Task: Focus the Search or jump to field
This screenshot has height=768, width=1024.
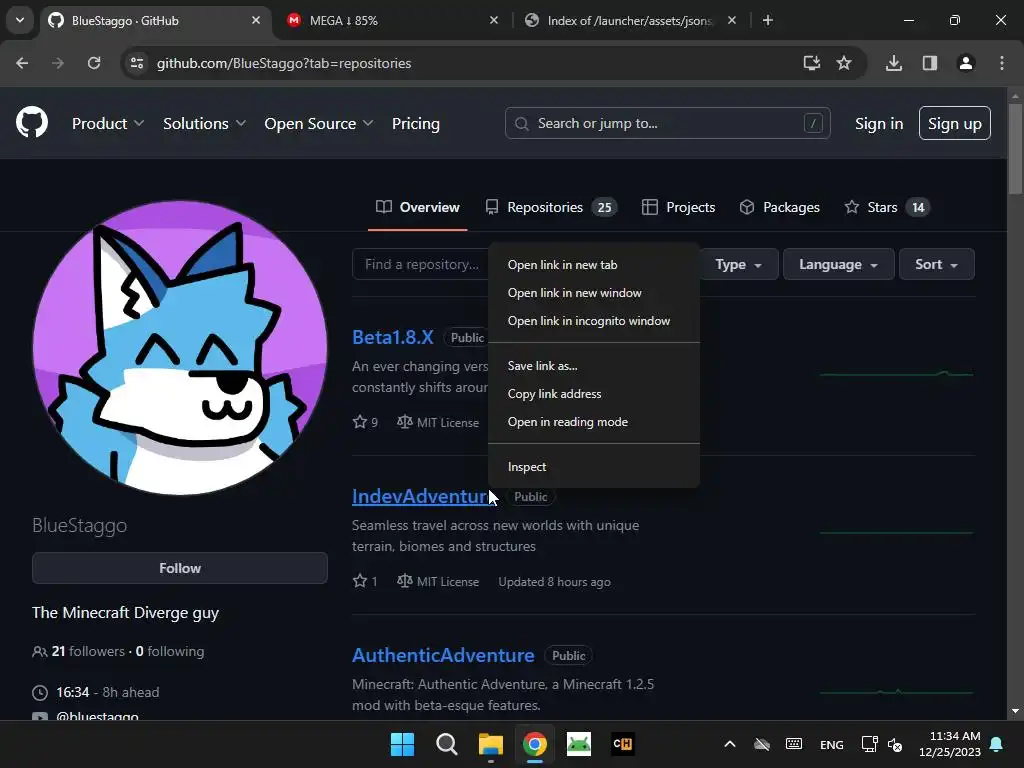Action: pyautogui.click(x=667, y=123)
